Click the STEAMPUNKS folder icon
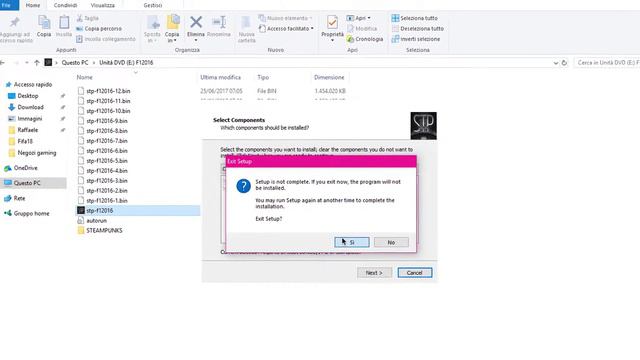 (x=81, y=231)
